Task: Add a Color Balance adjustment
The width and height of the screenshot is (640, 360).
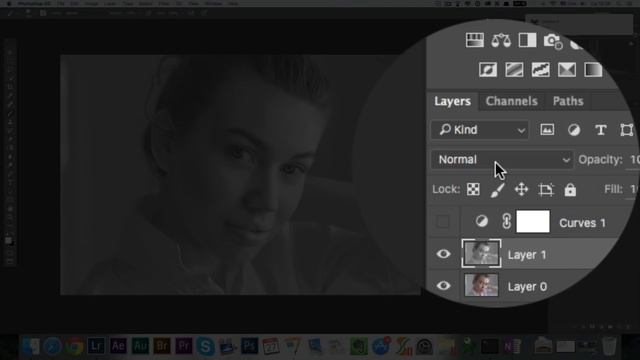Action: pyautogui.click(x=501, y=40)
